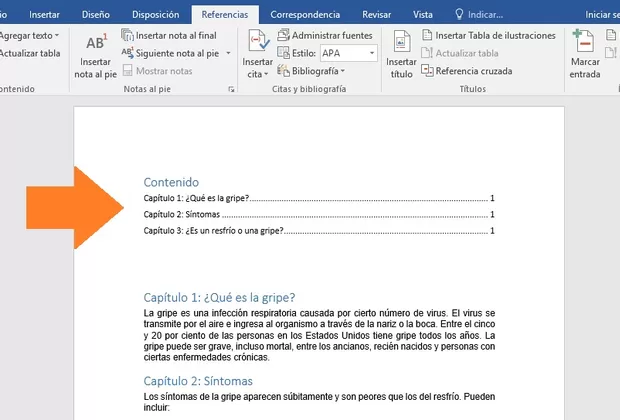Open the Notas al pie dialog launcher

coord(231,89)
